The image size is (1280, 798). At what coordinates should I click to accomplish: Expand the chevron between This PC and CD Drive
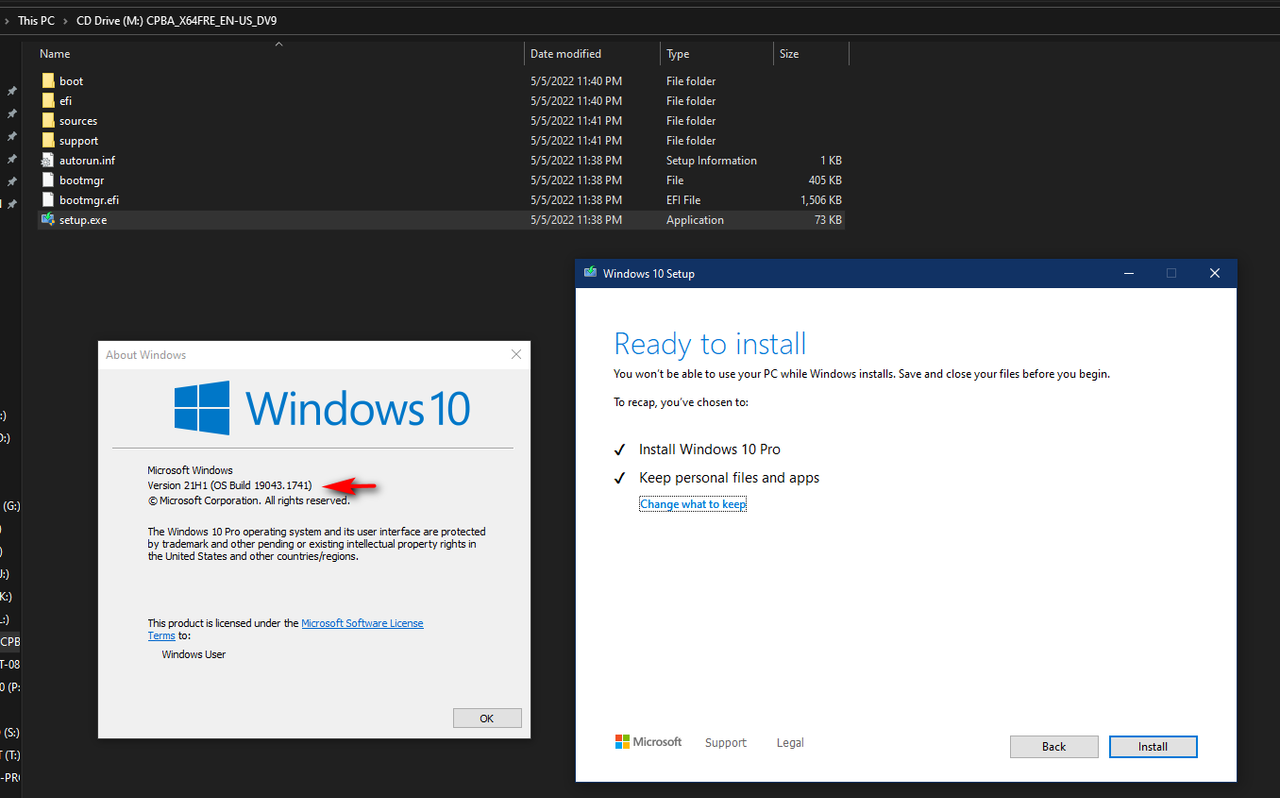click(66, 20)
